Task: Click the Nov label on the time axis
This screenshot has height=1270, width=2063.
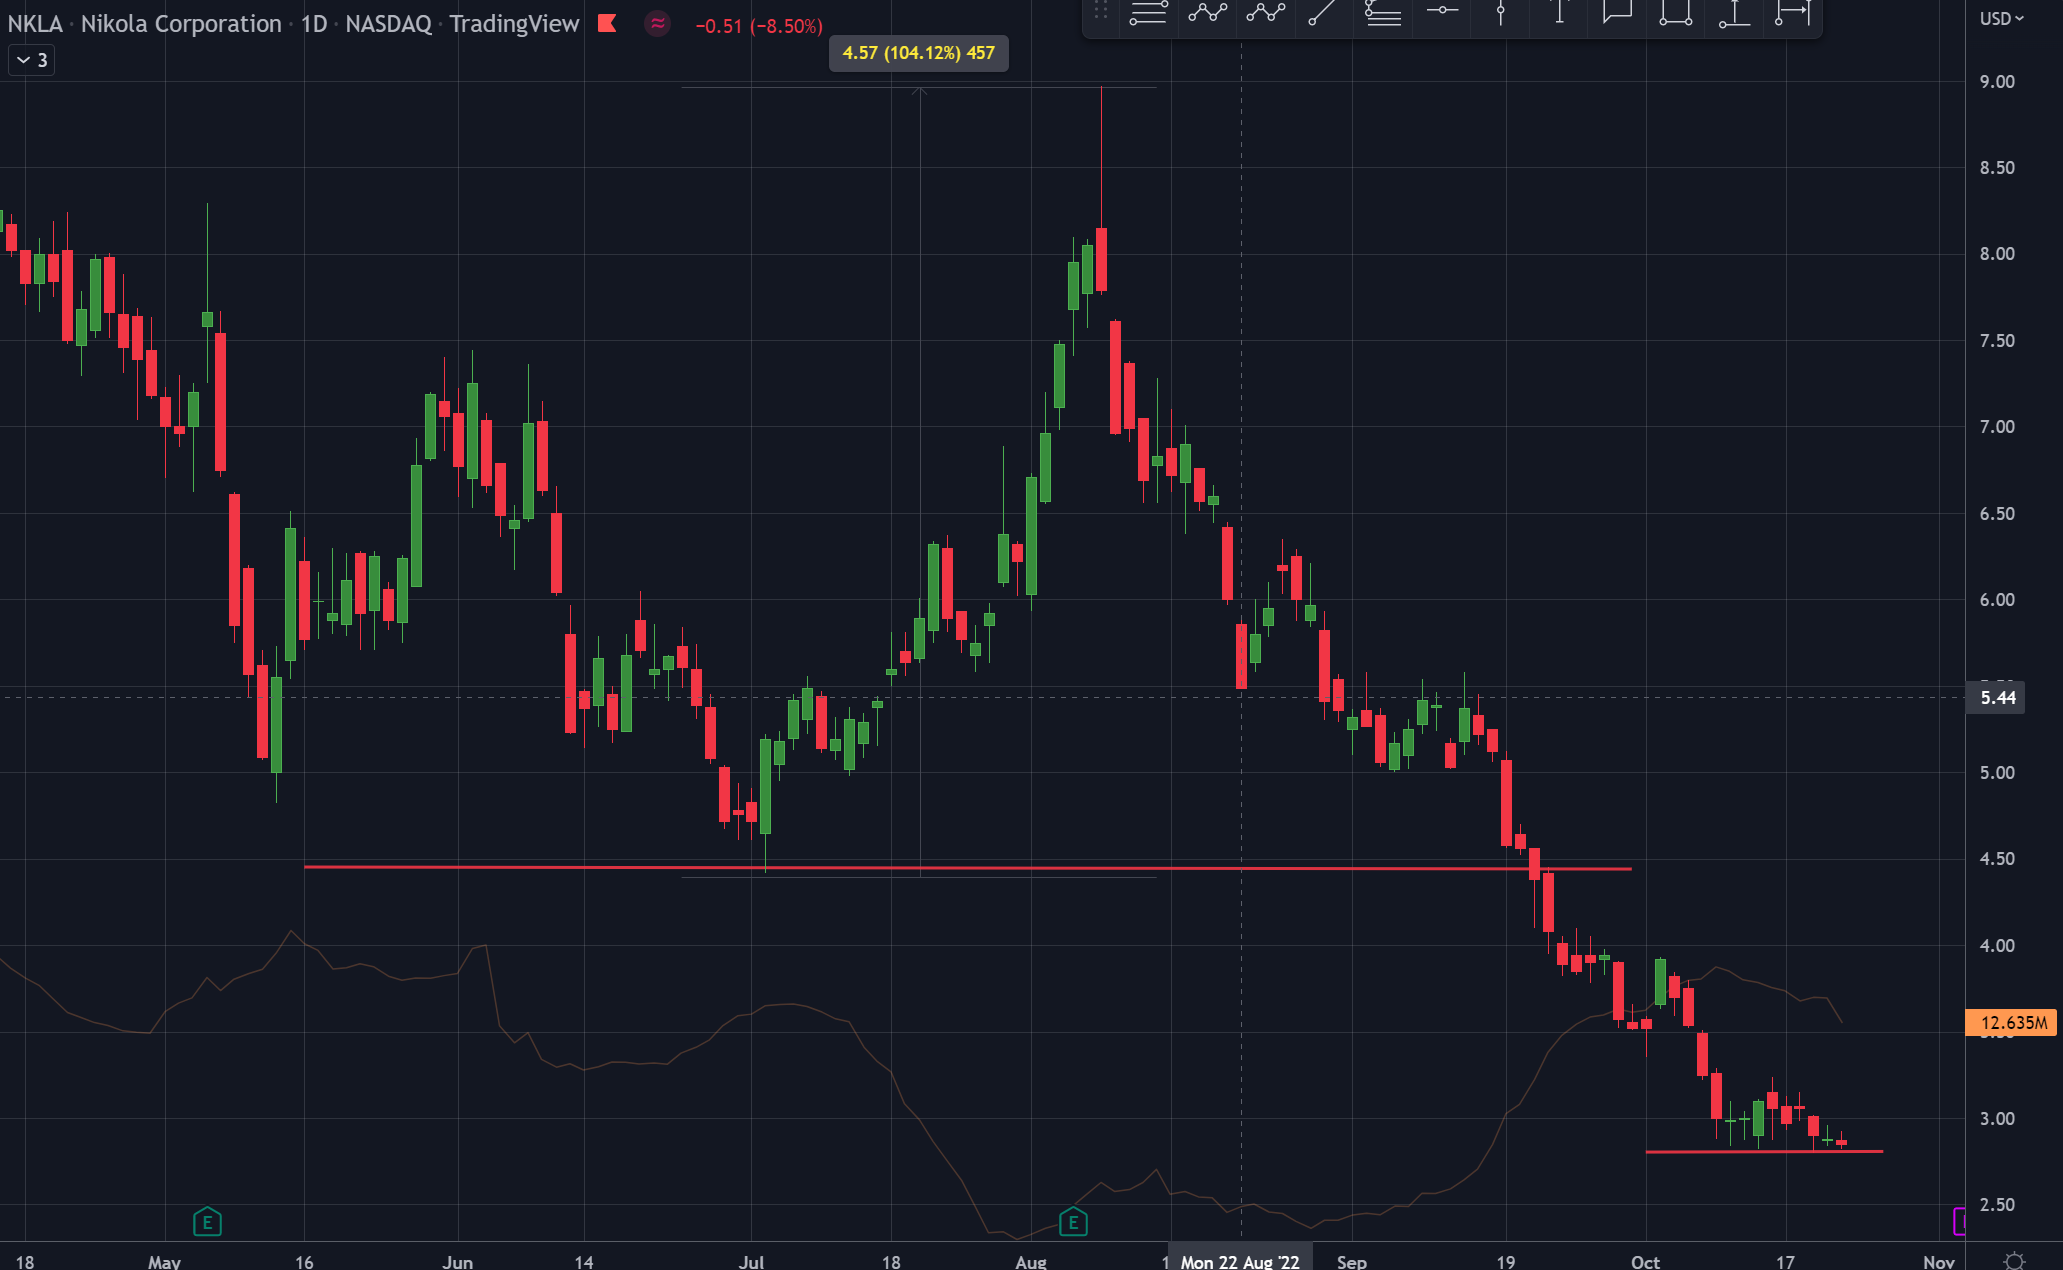Action: pos(1938,1261)
